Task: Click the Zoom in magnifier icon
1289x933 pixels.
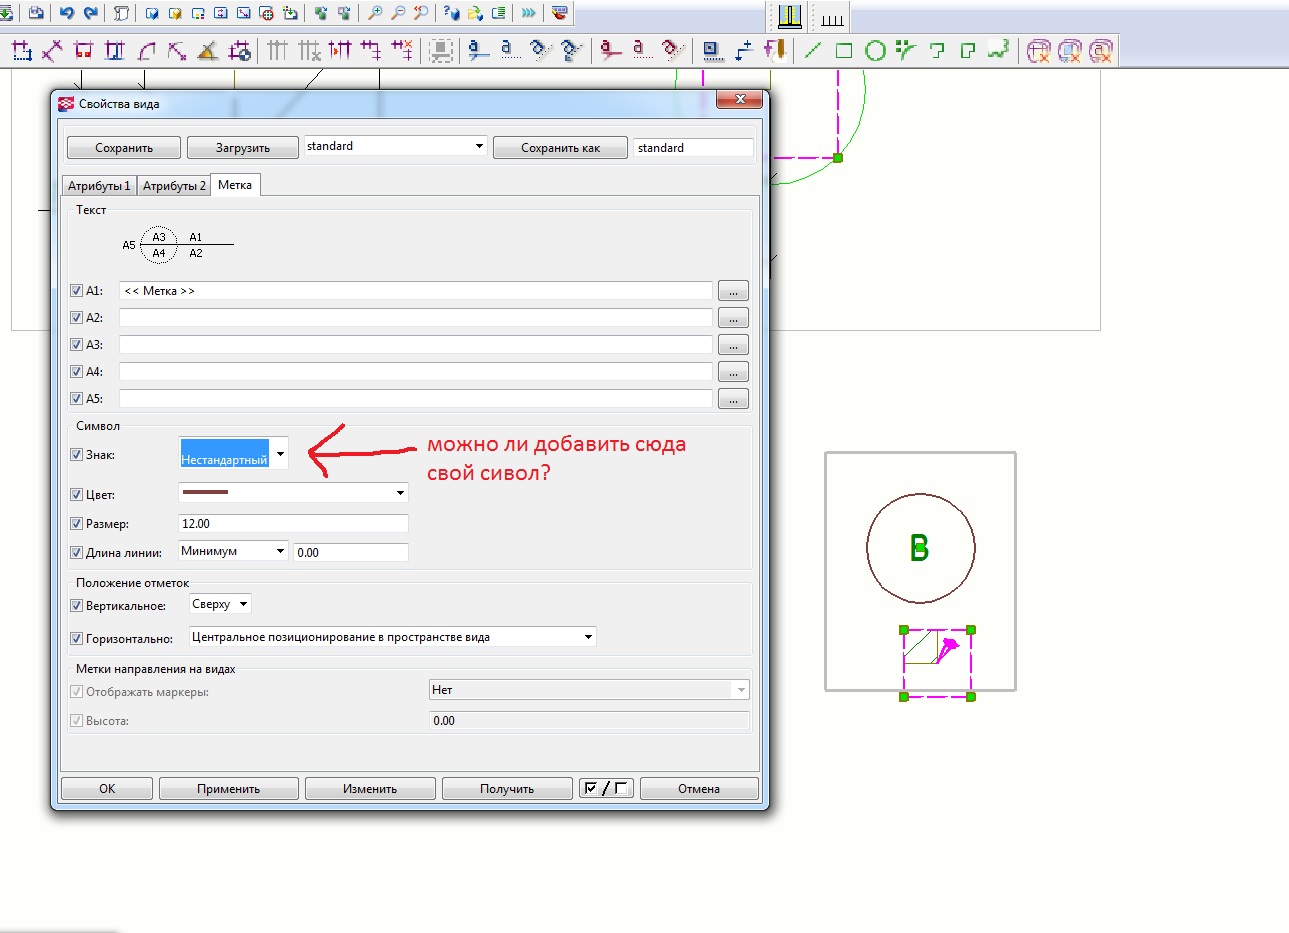Action: point(375,13)
